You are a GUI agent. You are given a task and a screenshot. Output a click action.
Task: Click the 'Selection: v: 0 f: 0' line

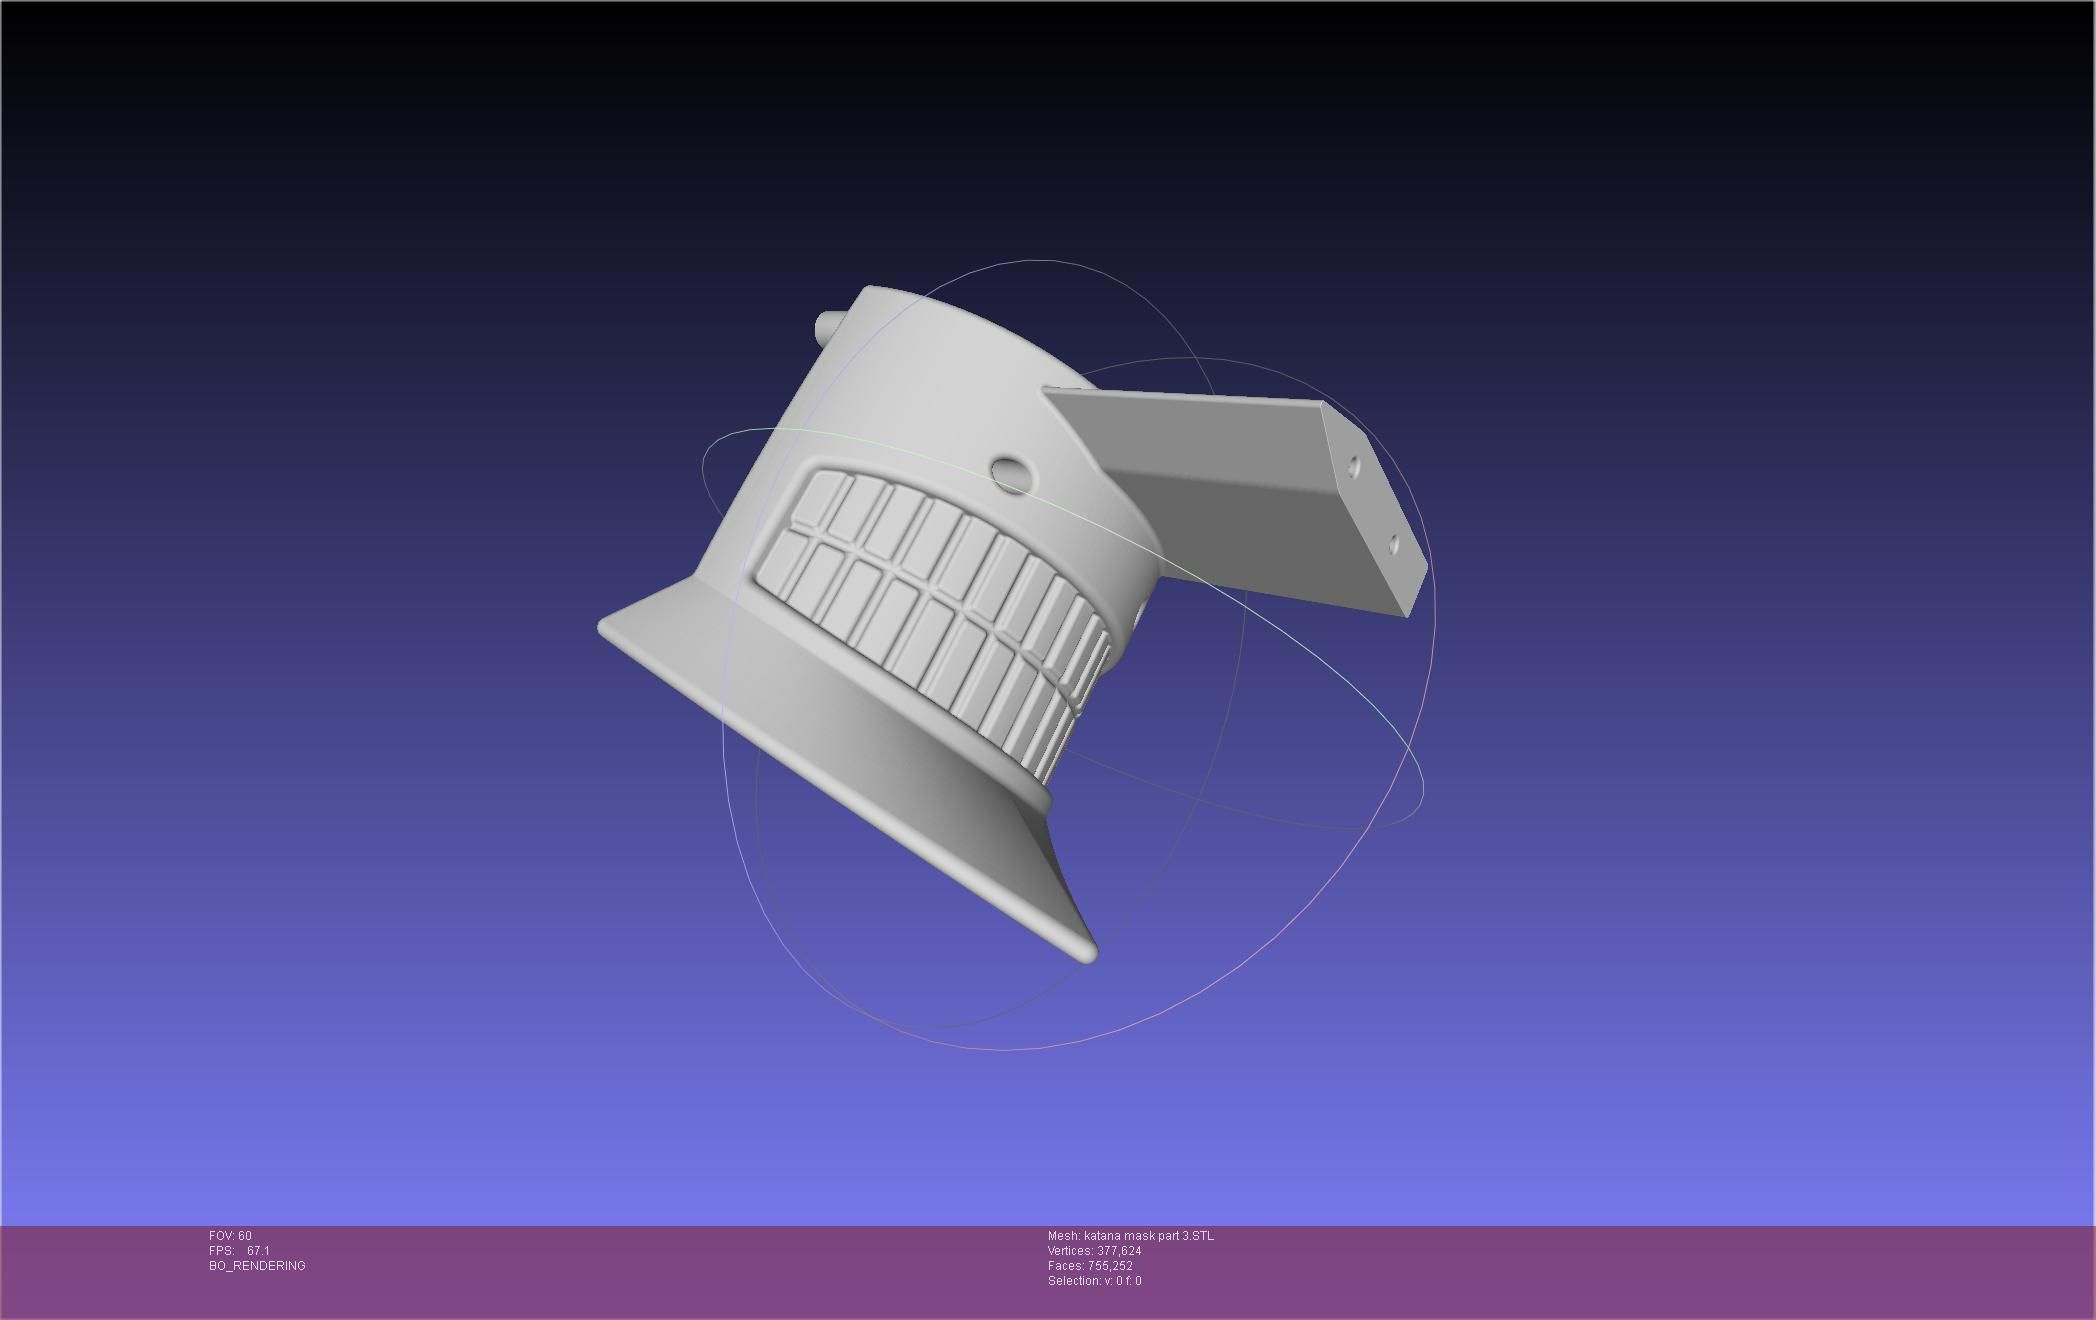tap(1094, 1281)
